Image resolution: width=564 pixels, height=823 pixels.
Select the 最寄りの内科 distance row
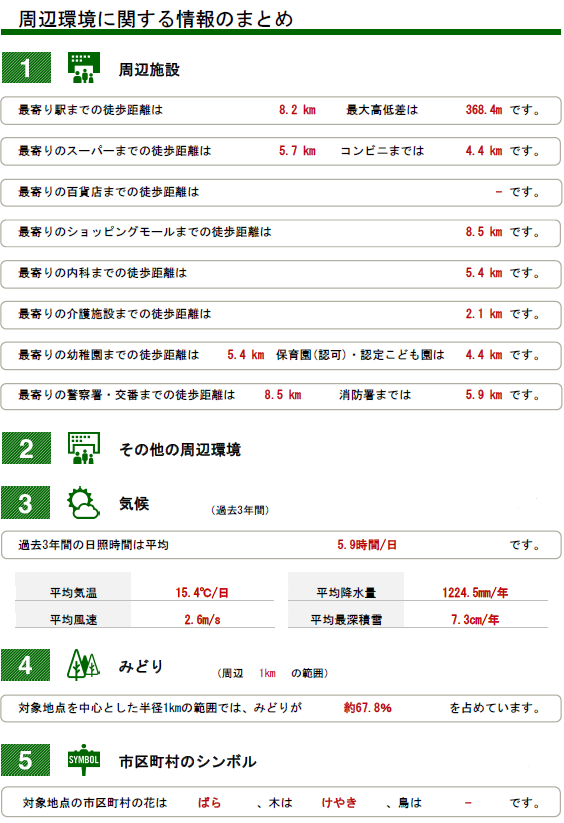click(x=281, y=273)
